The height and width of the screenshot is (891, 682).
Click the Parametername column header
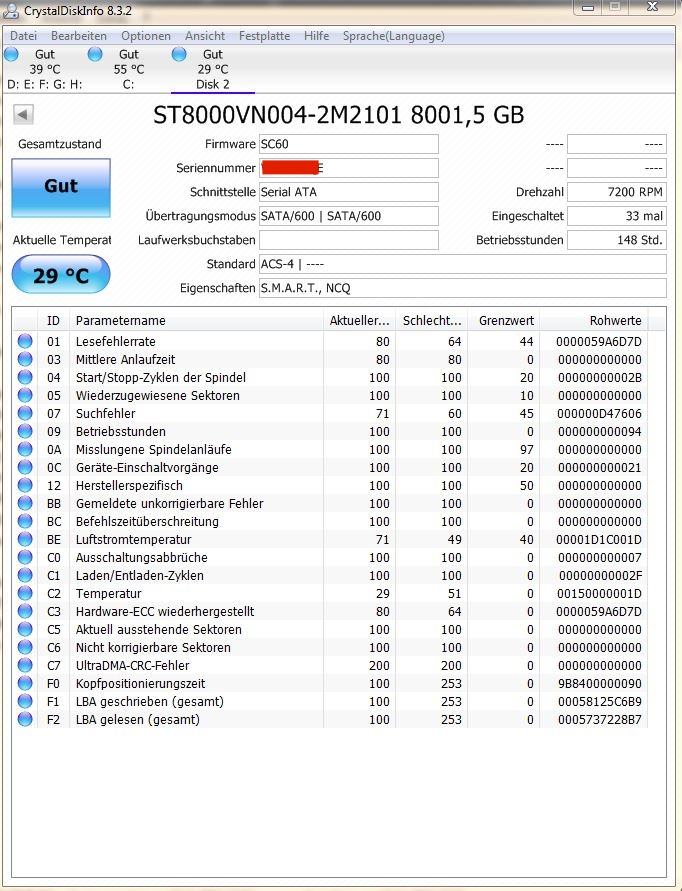tap(196, 320)
